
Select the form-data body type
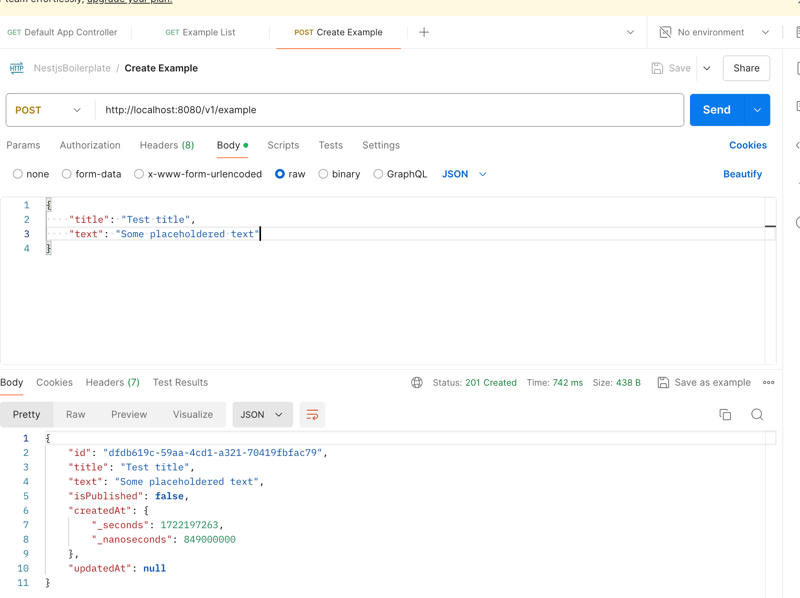(66, 174)
